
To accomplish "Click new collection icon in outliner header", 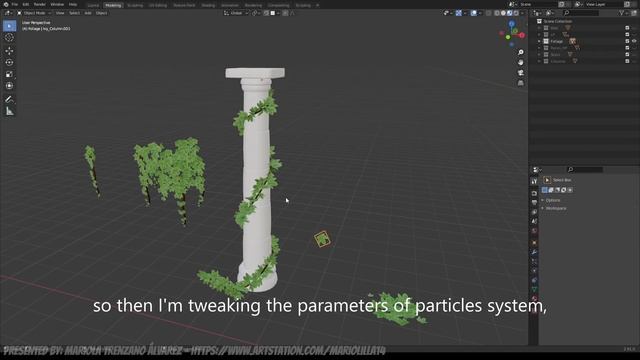I will (x=633, y=13).
